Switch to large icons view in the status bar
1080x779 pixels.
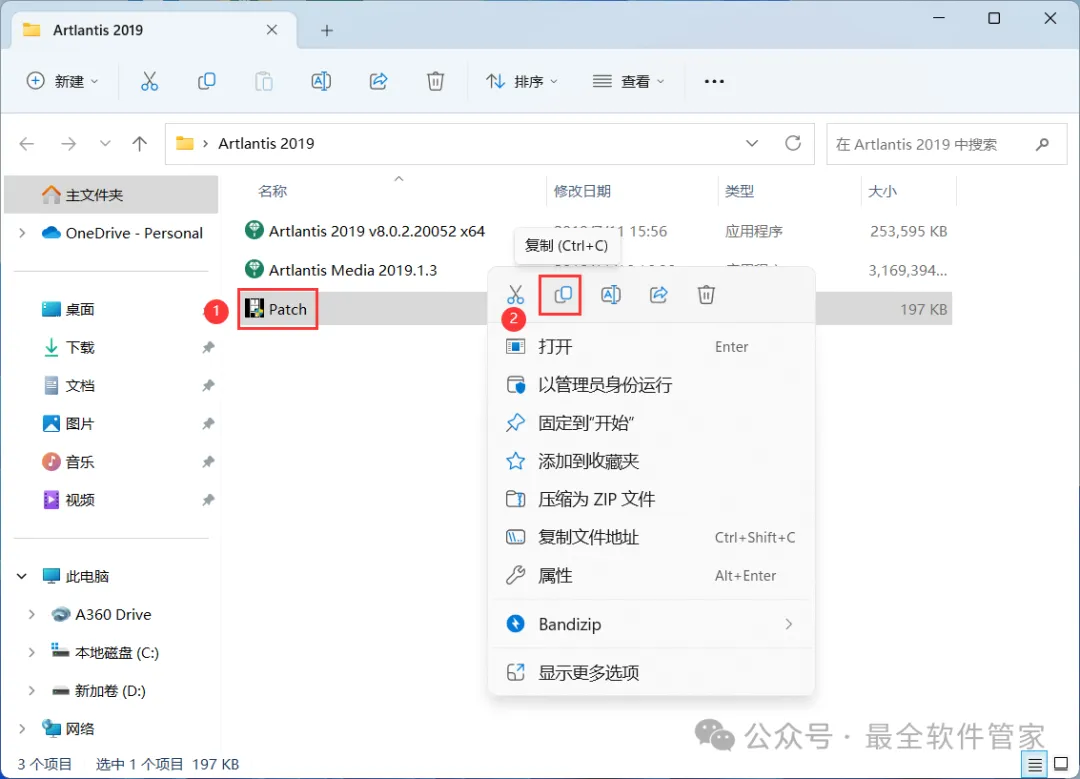1061,764
